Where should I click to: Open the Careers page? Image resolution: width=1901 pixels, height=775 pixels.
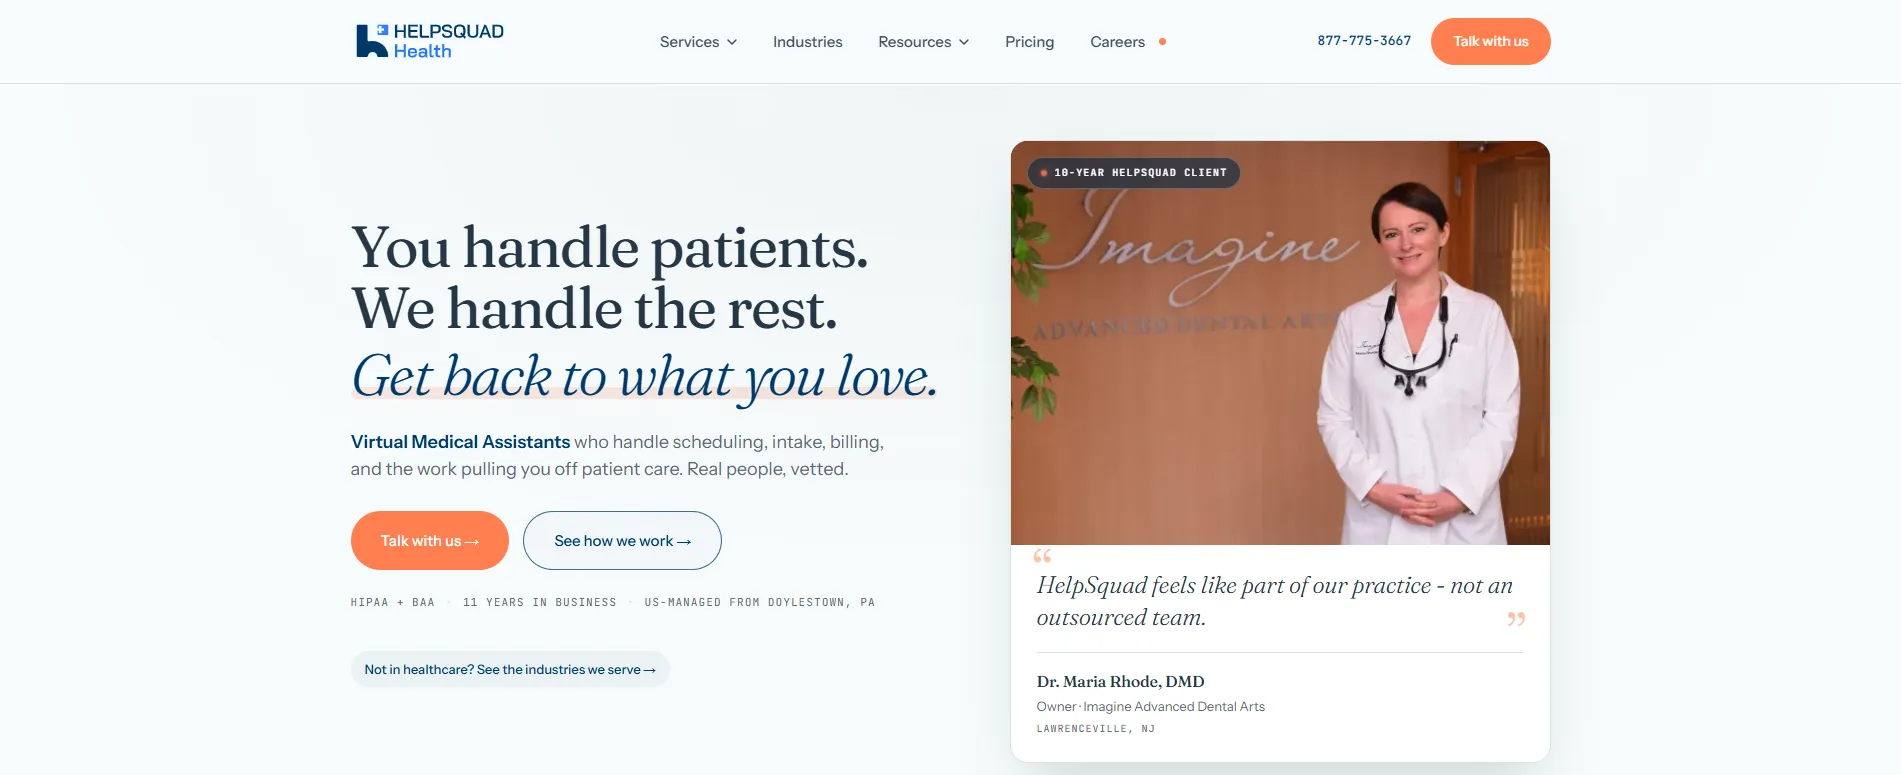1117,42
